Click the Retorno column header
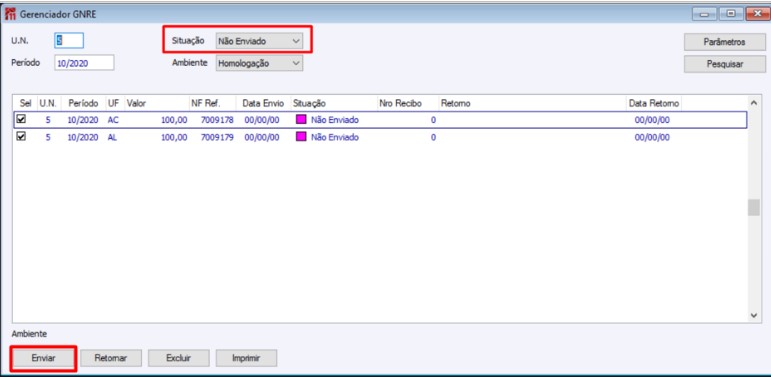 tap(533, 104)
